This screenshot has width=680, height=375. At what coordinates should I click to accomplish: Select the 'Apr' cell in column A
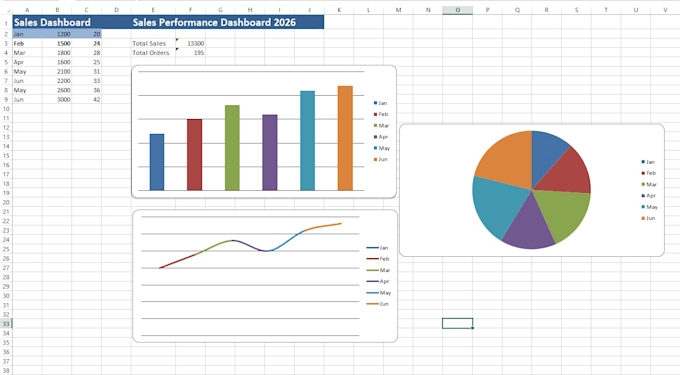27,62
